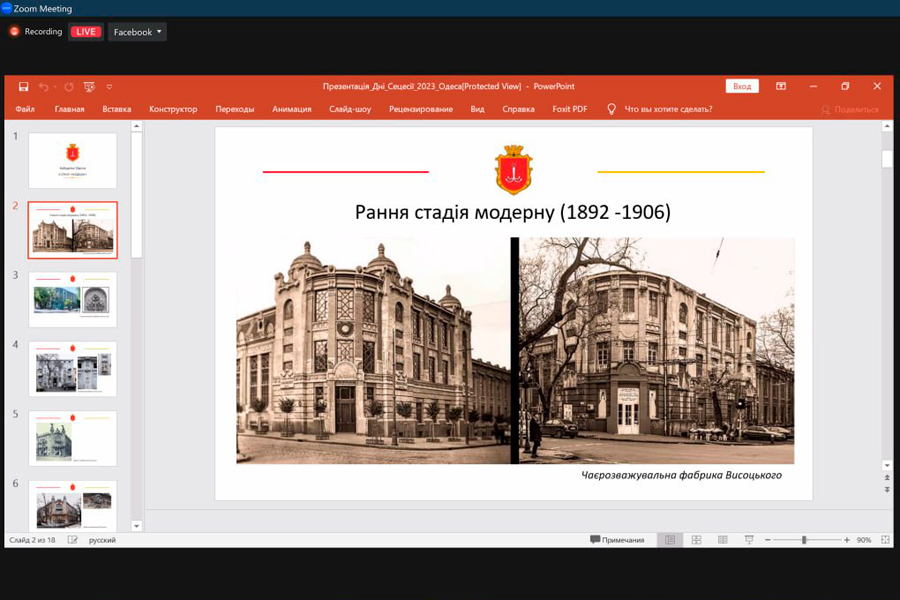Click zoom out minus button
This screenshot has width=900, height=600.
768,540
